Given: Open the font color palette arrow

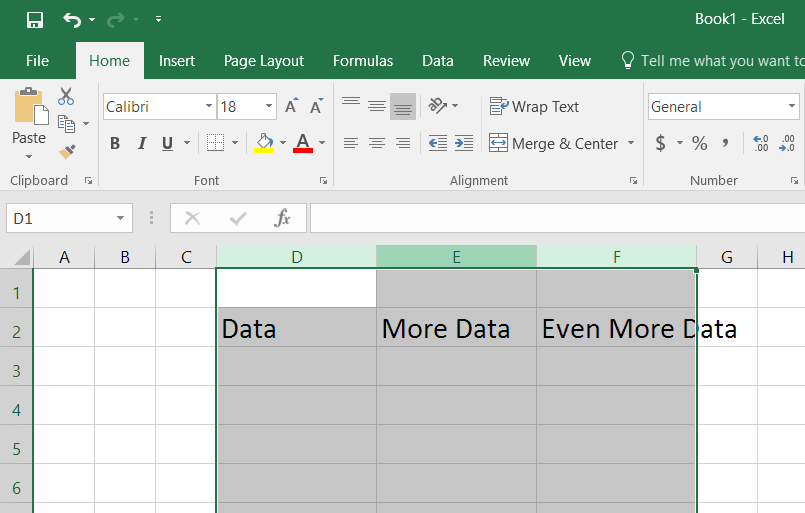Looking at the screenshot, I should tap(322, 143).
